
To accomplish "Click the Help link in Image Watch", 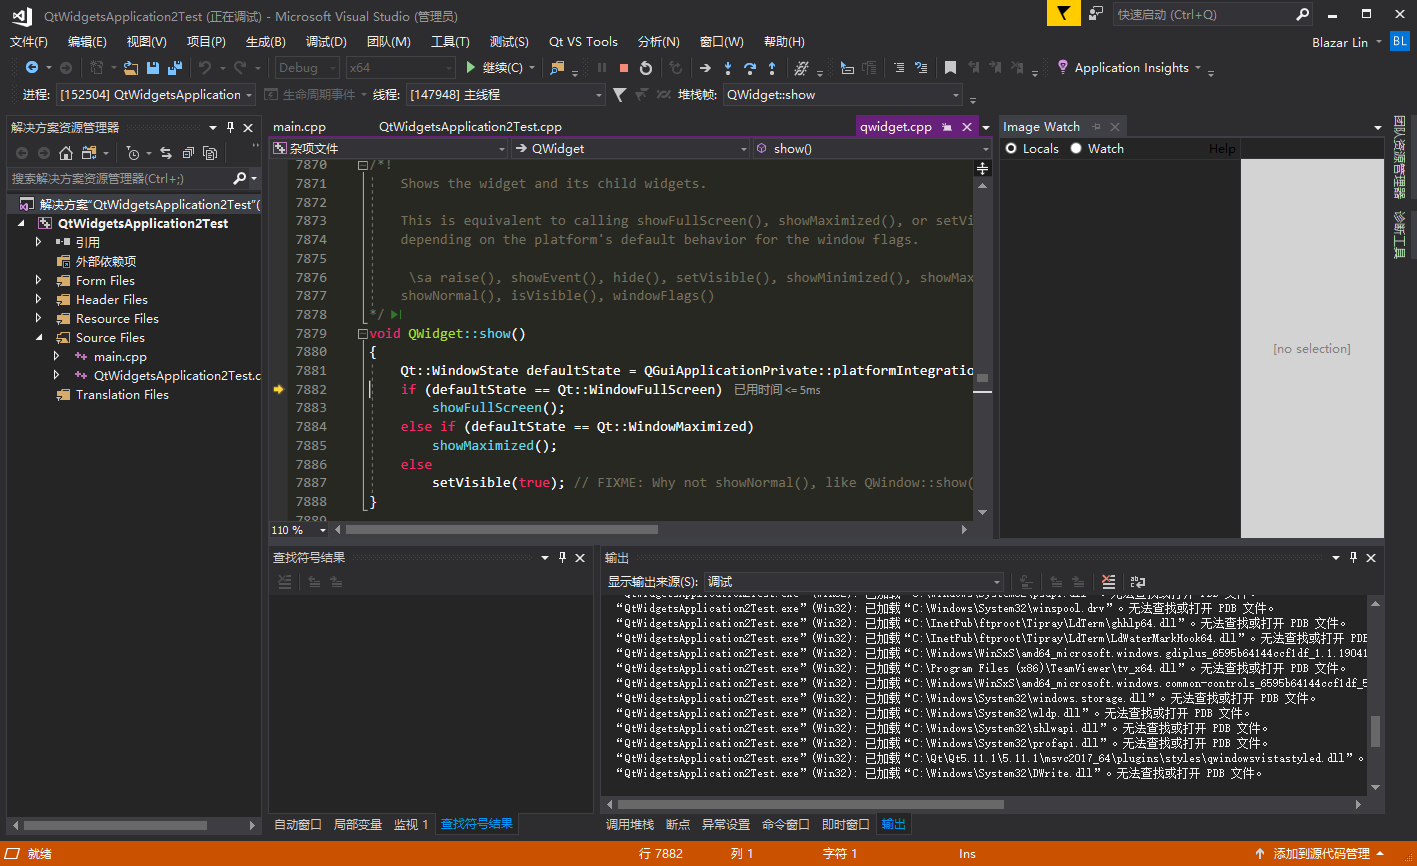I will (x=1222, y=148).
